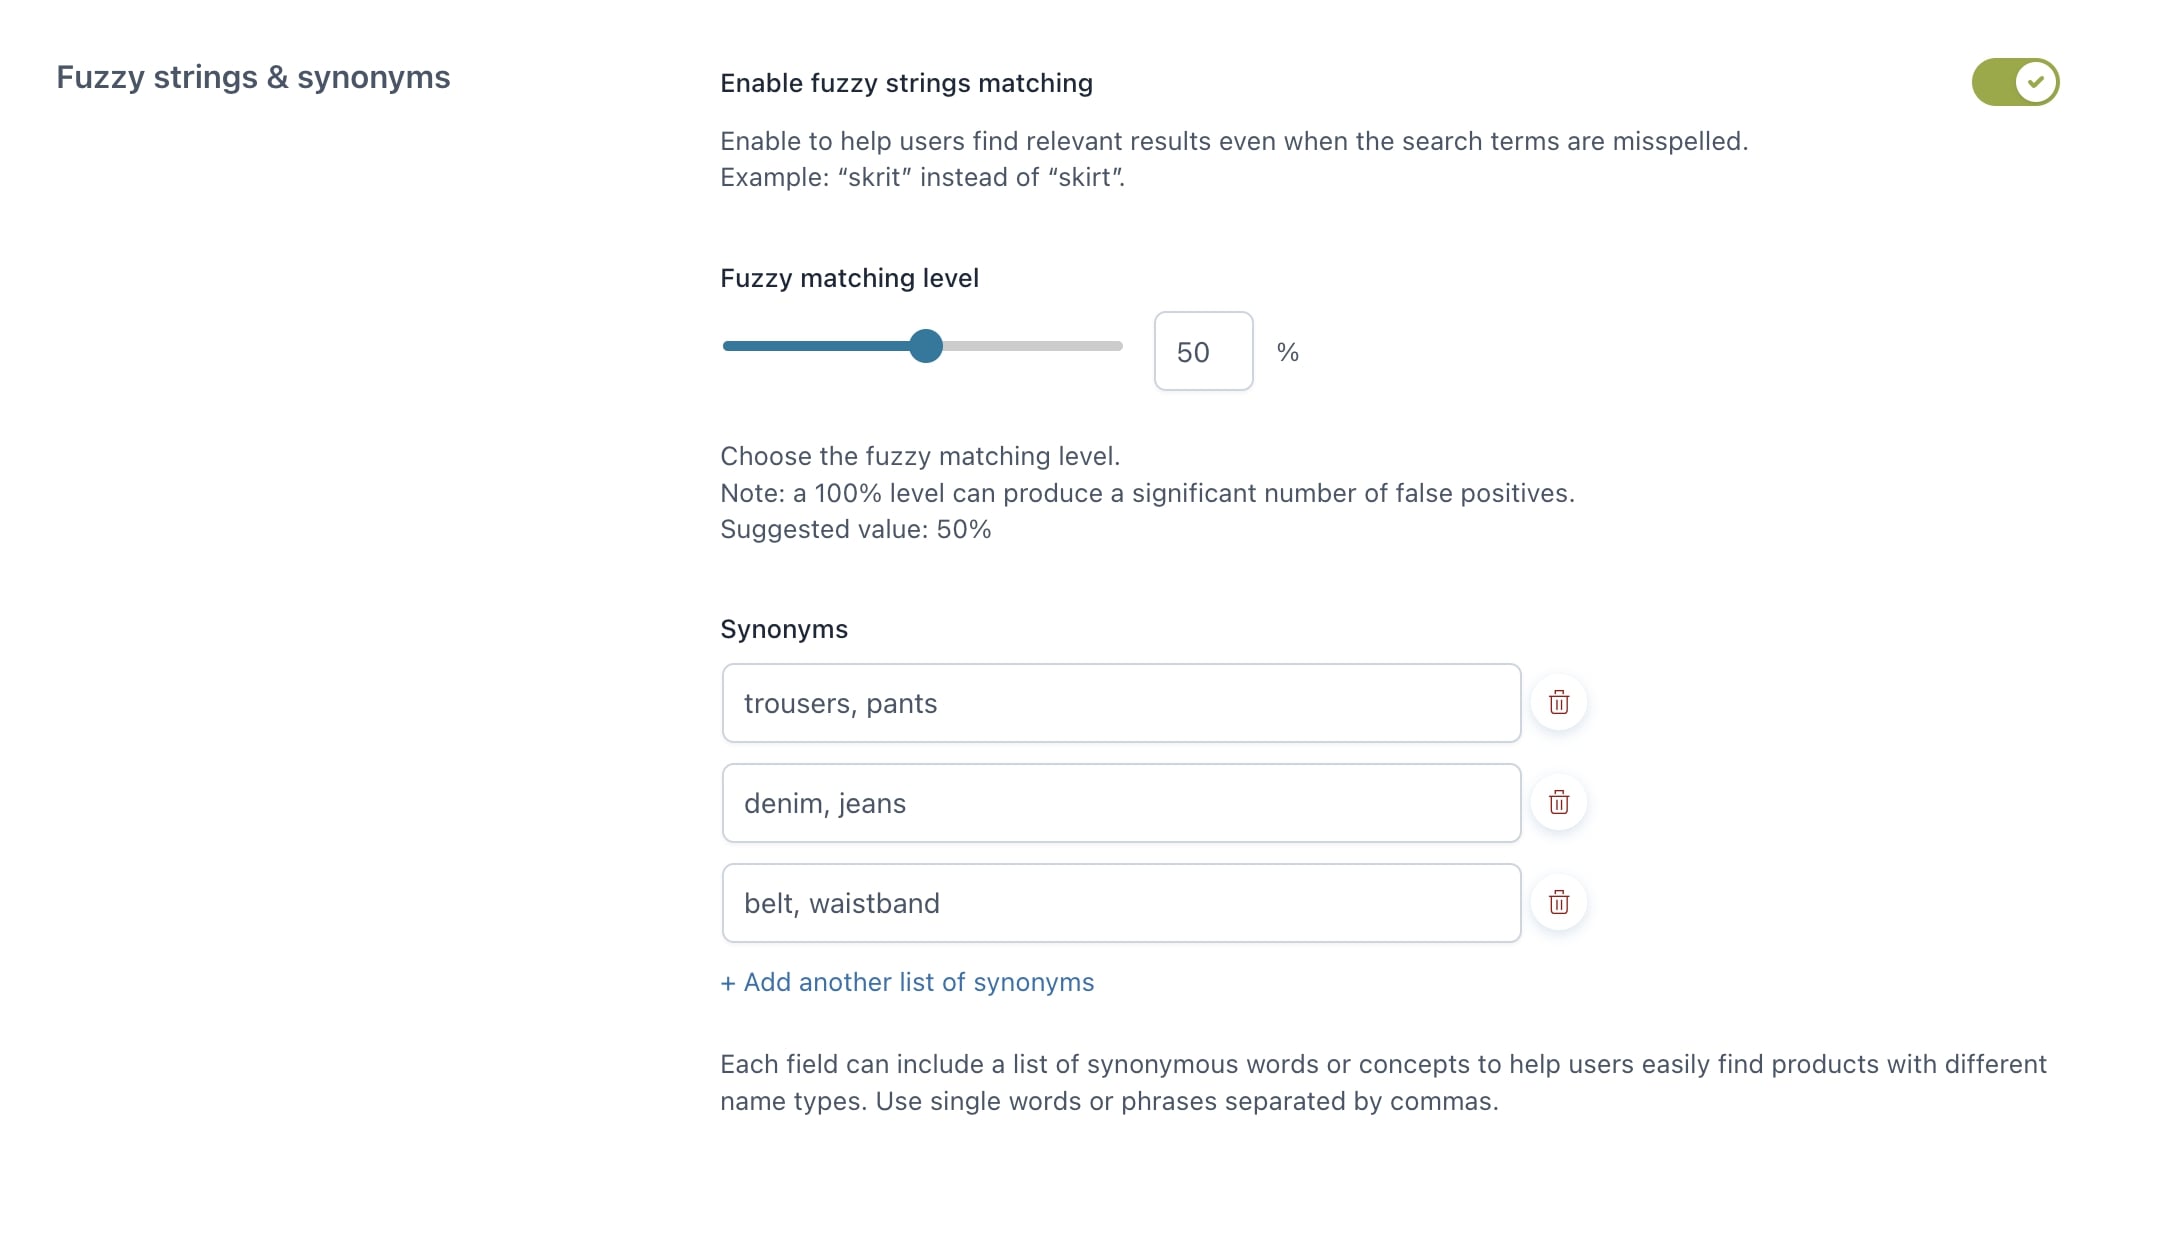Select the belt, waistband synonyms field
2164x1246 pixels.
pos(1120,903)
